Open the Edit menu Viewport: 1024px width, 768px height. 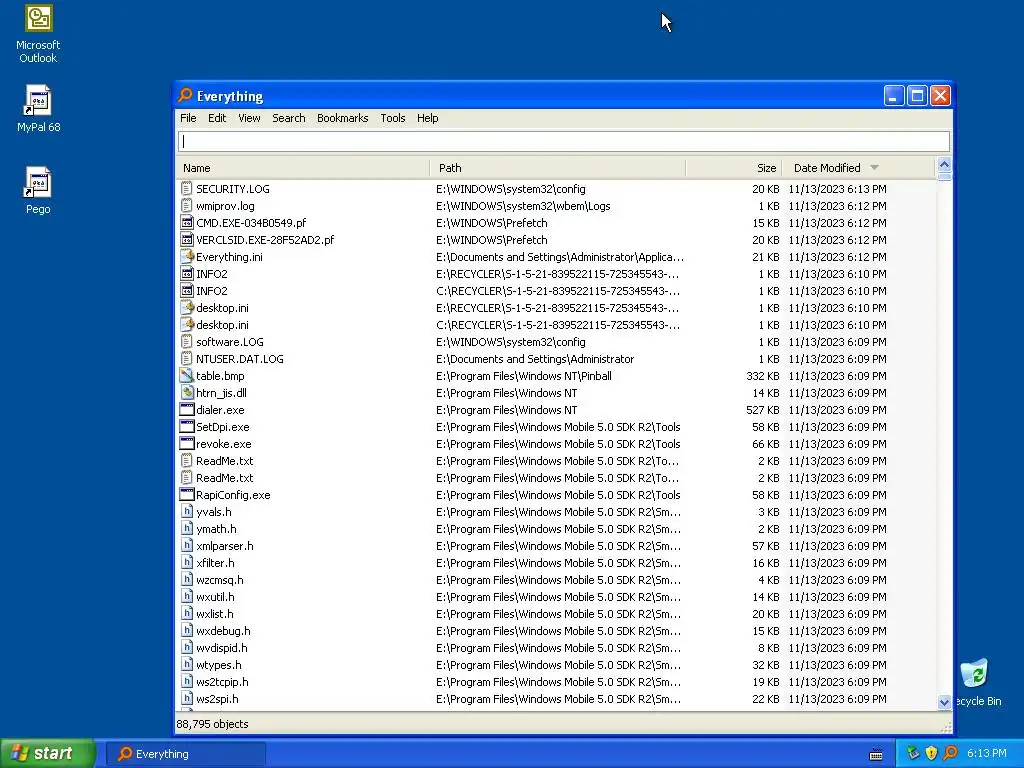(217, 118)
